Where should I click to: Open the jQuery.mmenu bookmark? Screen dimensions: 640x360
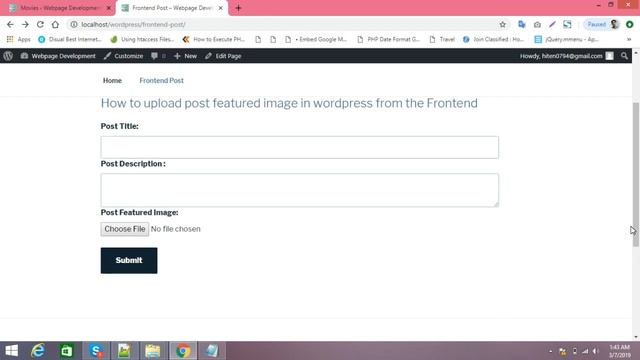tap(567, 39)
